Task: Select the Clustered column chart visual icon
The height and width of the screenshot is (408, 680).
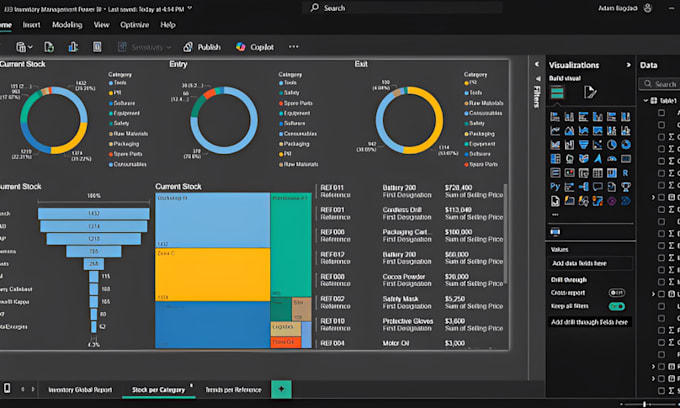Action: pos(598,117)
